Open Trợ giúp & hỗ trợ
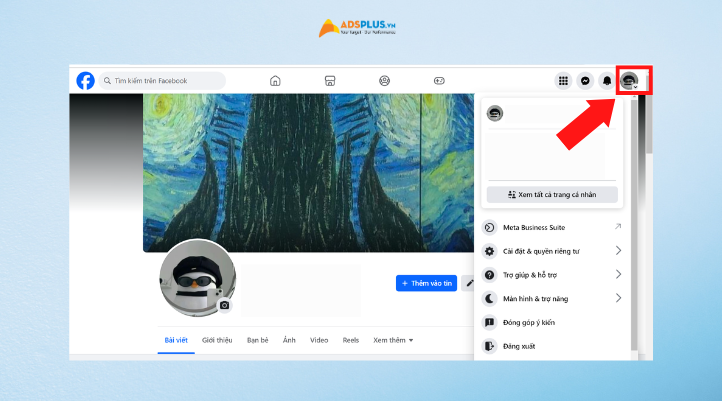 click(552, 275)
